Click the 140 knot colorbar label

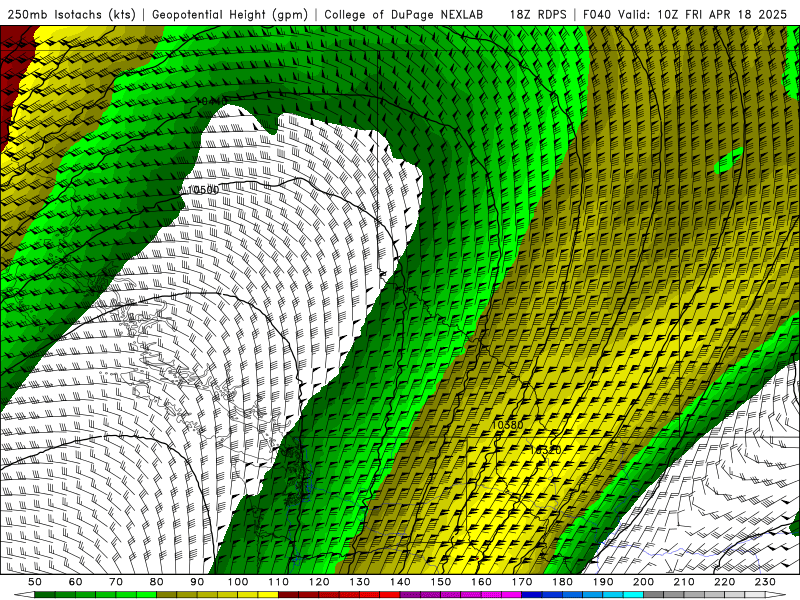400,582
